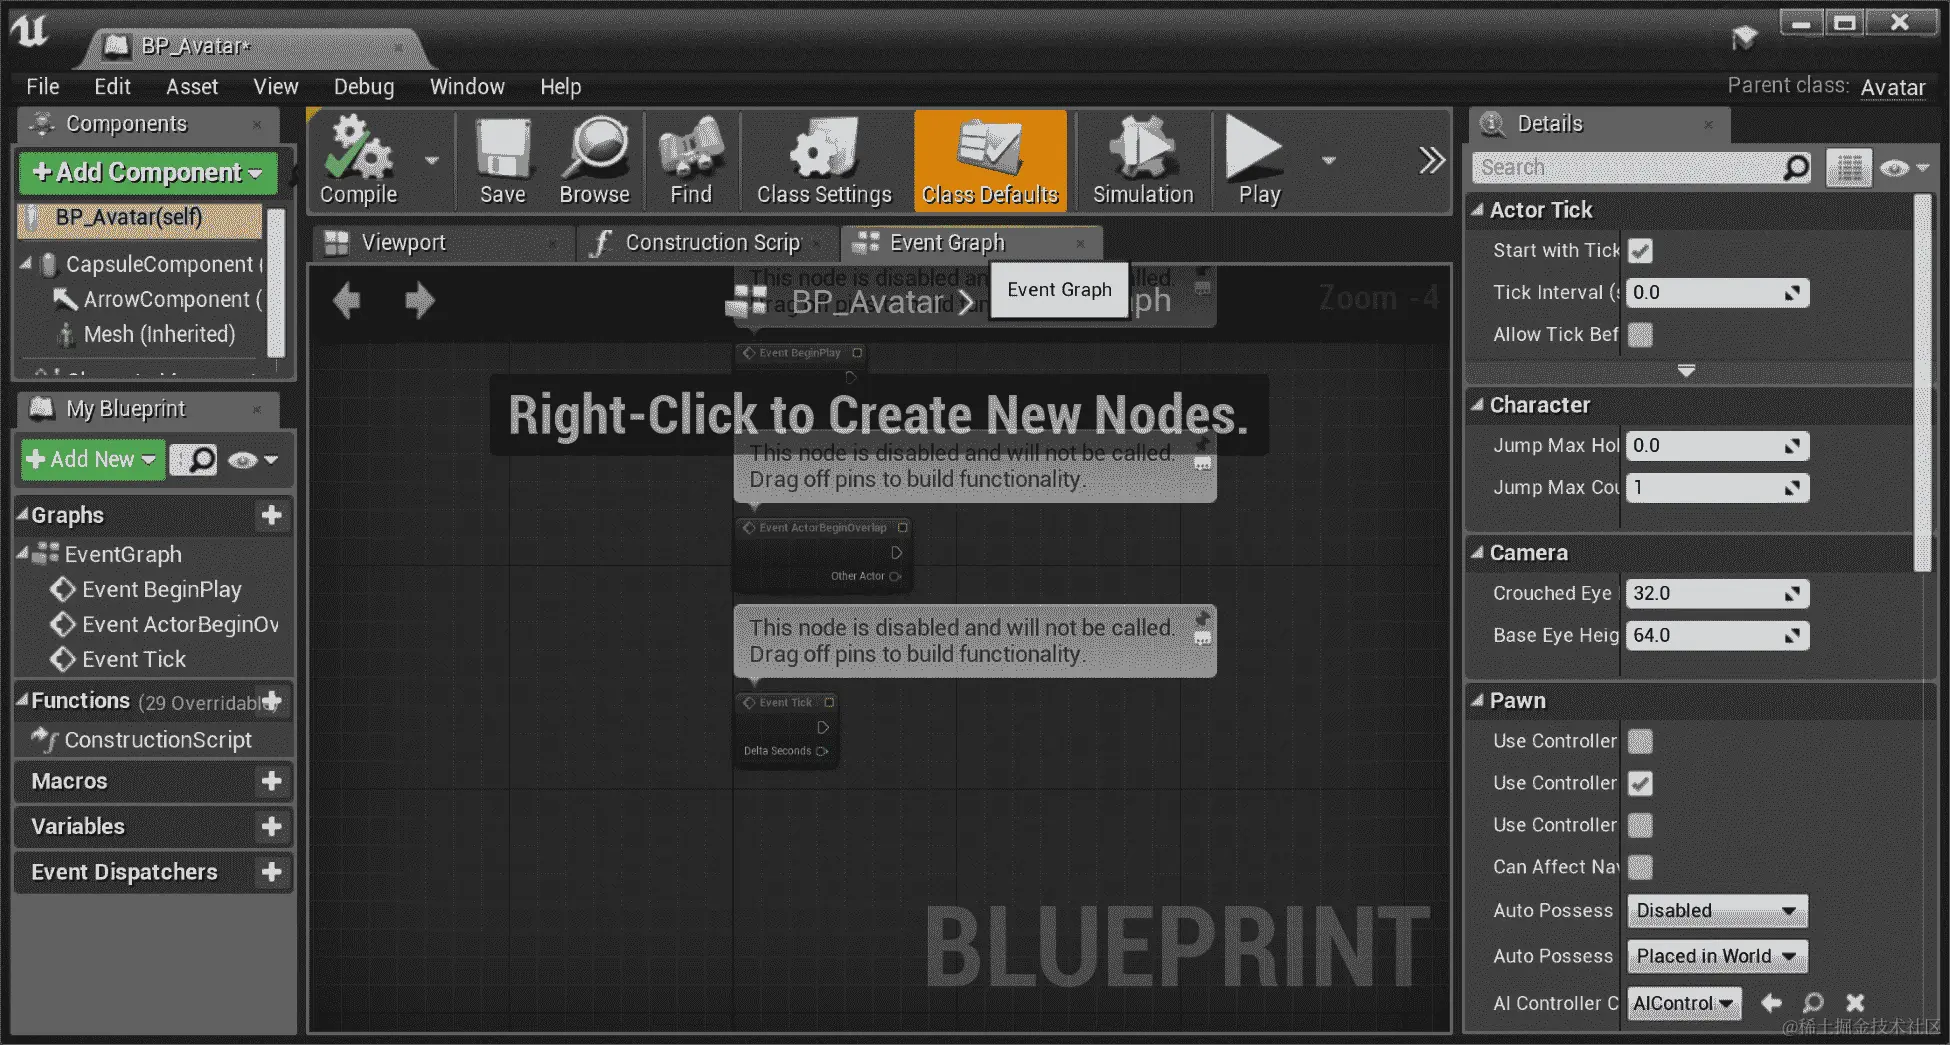Open the Asset menu
This screenshot has width=1950, height=1045.
tap(192, 87)
